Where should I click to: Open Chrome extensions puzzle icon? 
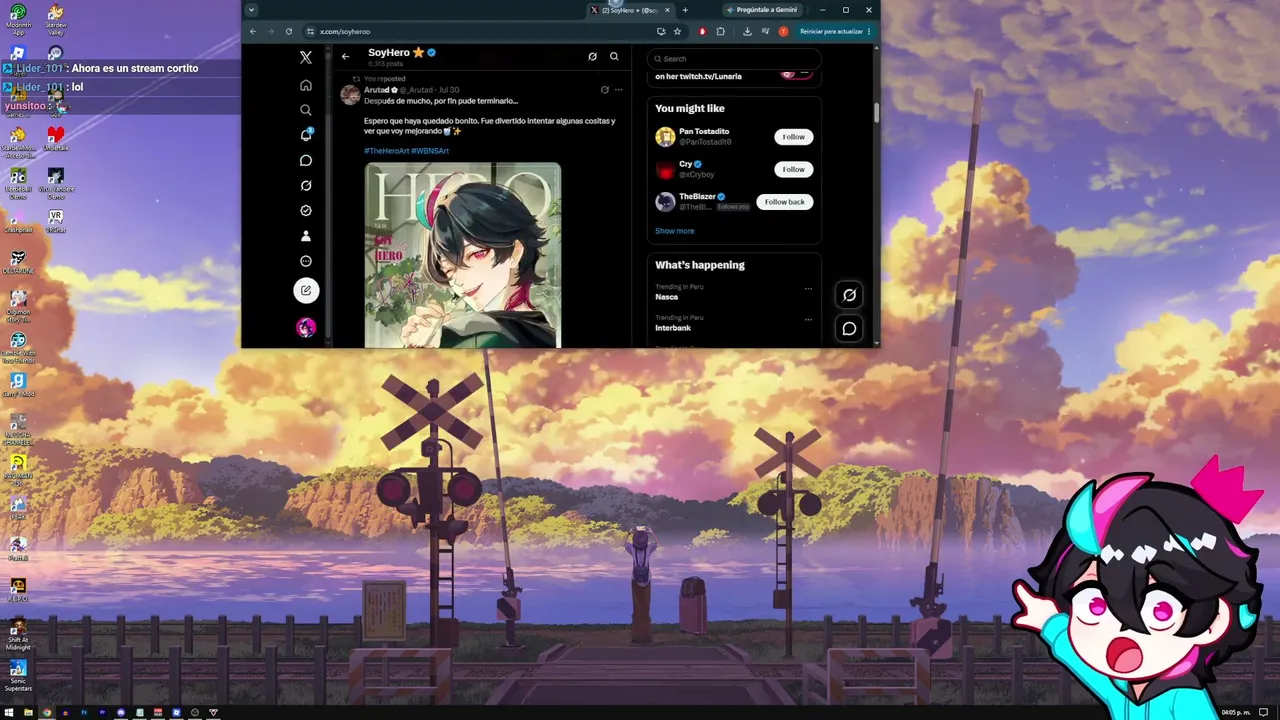720,31
